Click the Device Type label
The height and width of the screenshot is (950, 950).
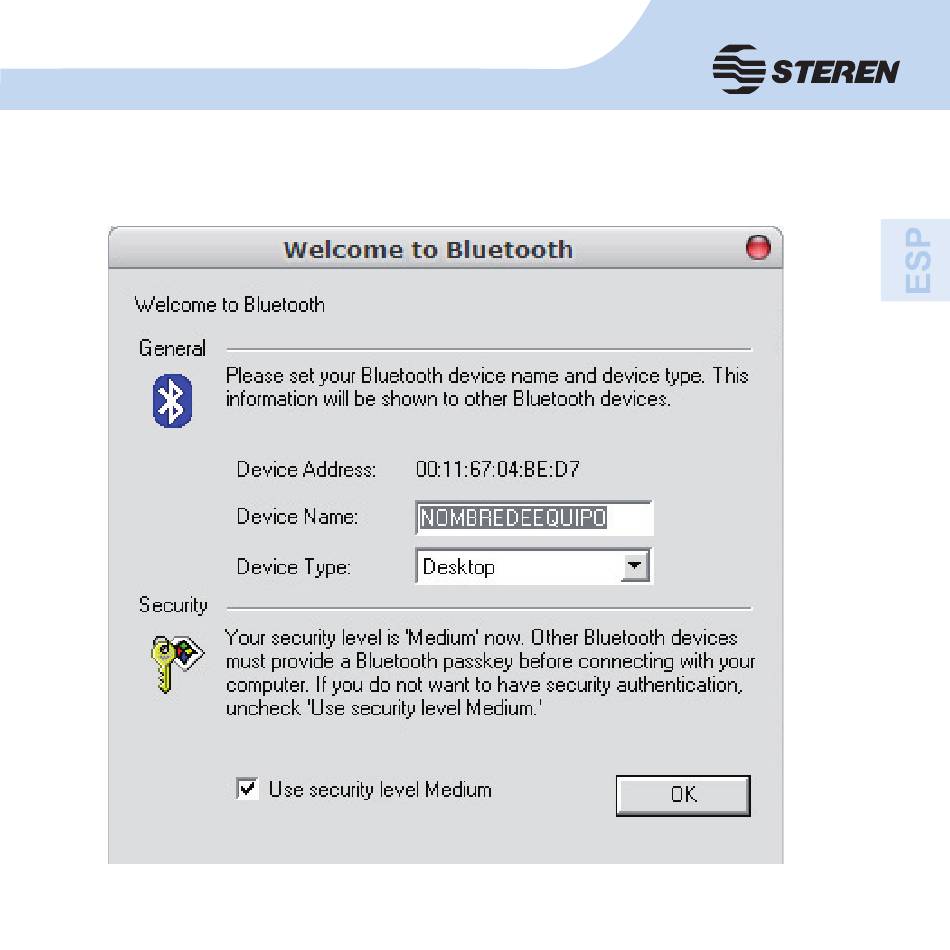(x=293, y=567)
